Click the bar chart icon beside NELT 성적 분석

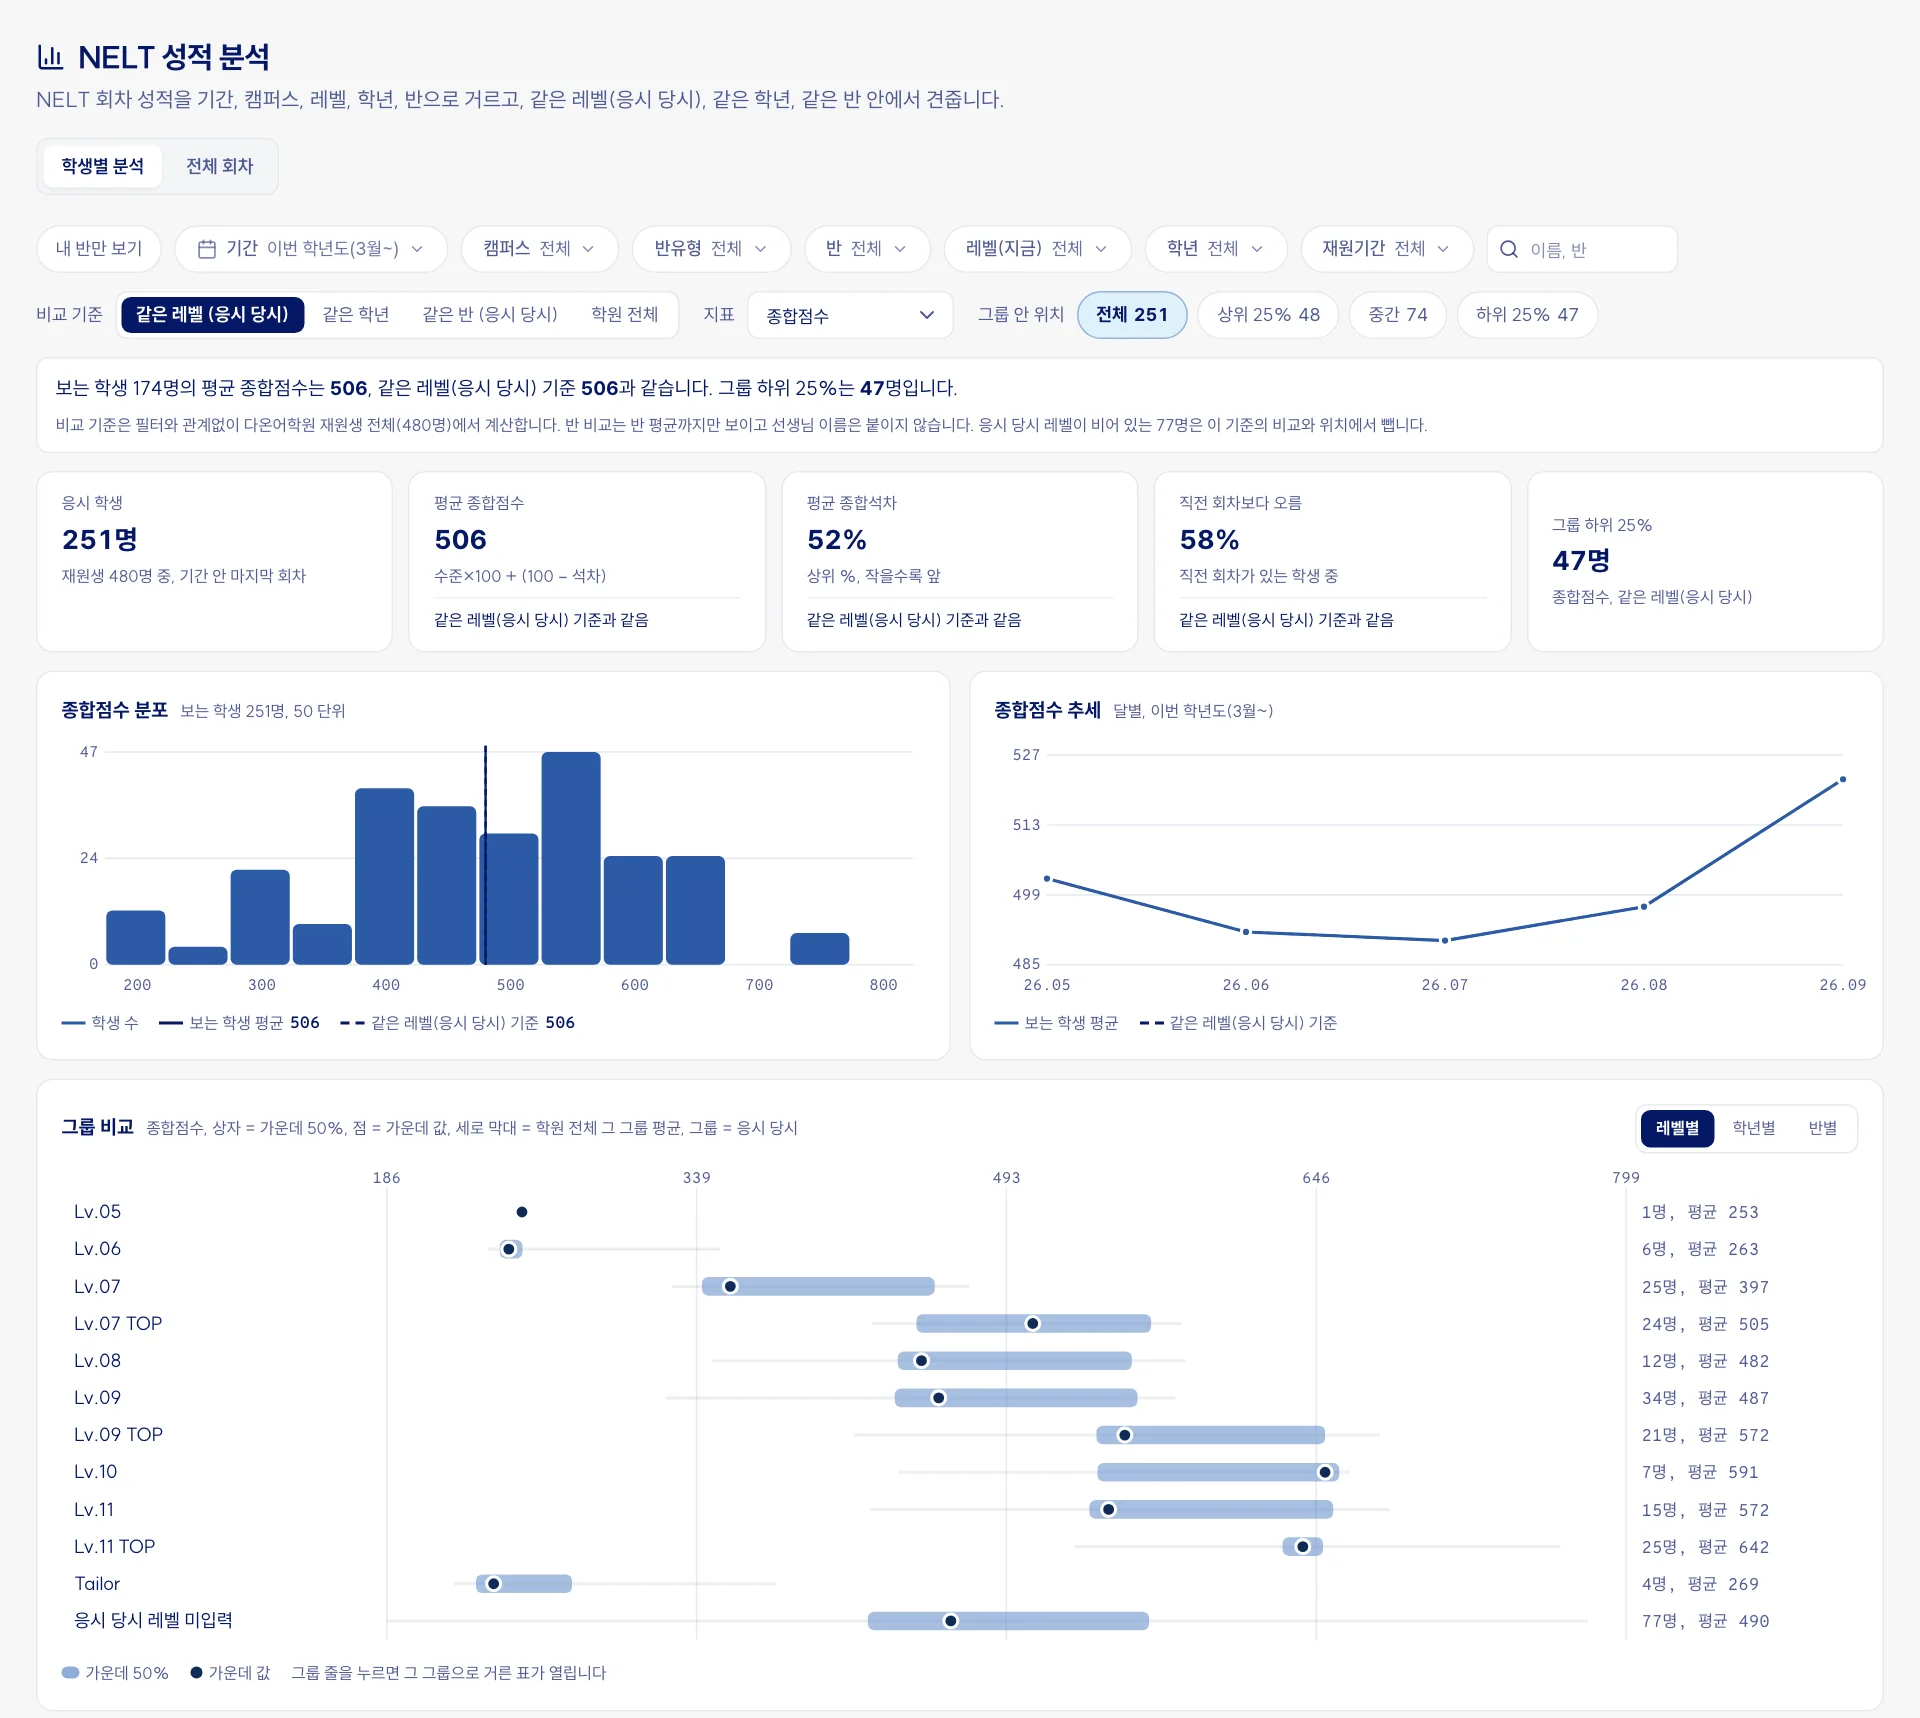[x=50, y=57]
